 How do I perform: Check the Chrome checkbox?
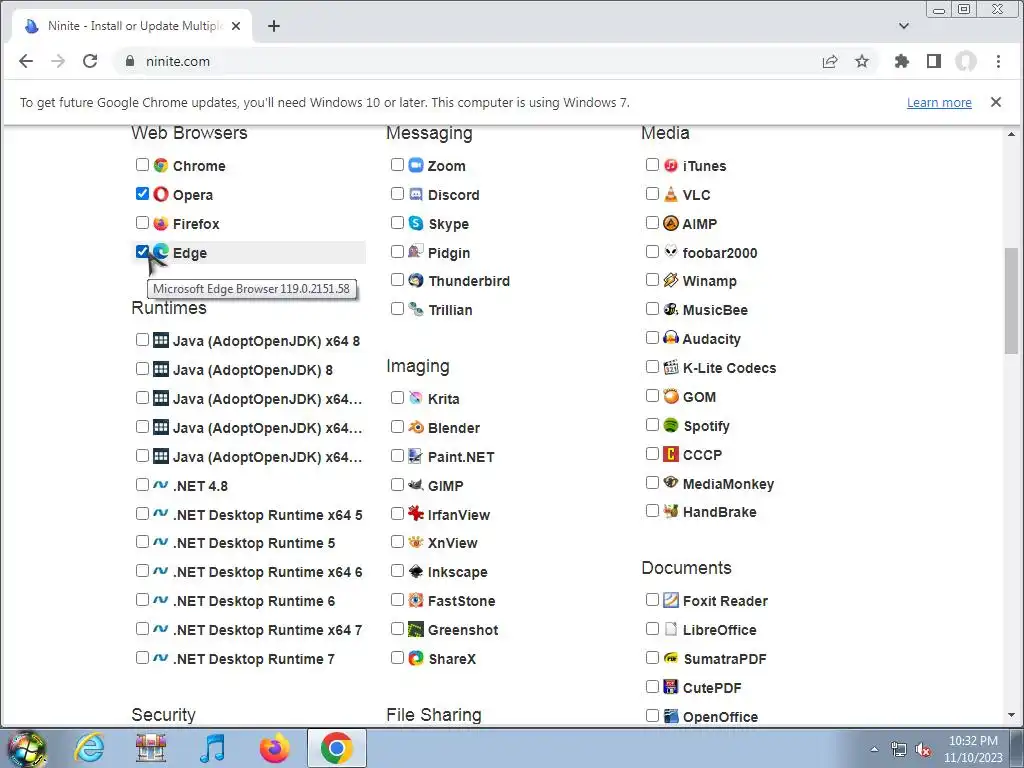[x=142, y=165]
